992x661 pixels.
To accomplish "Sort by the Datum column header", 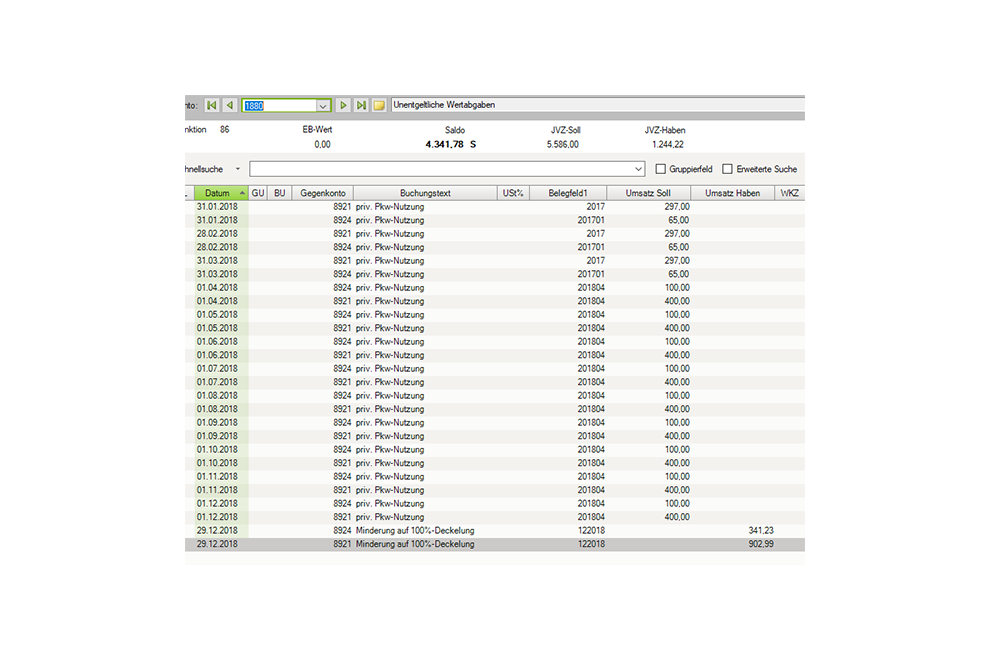I will [x=218, y=193].
